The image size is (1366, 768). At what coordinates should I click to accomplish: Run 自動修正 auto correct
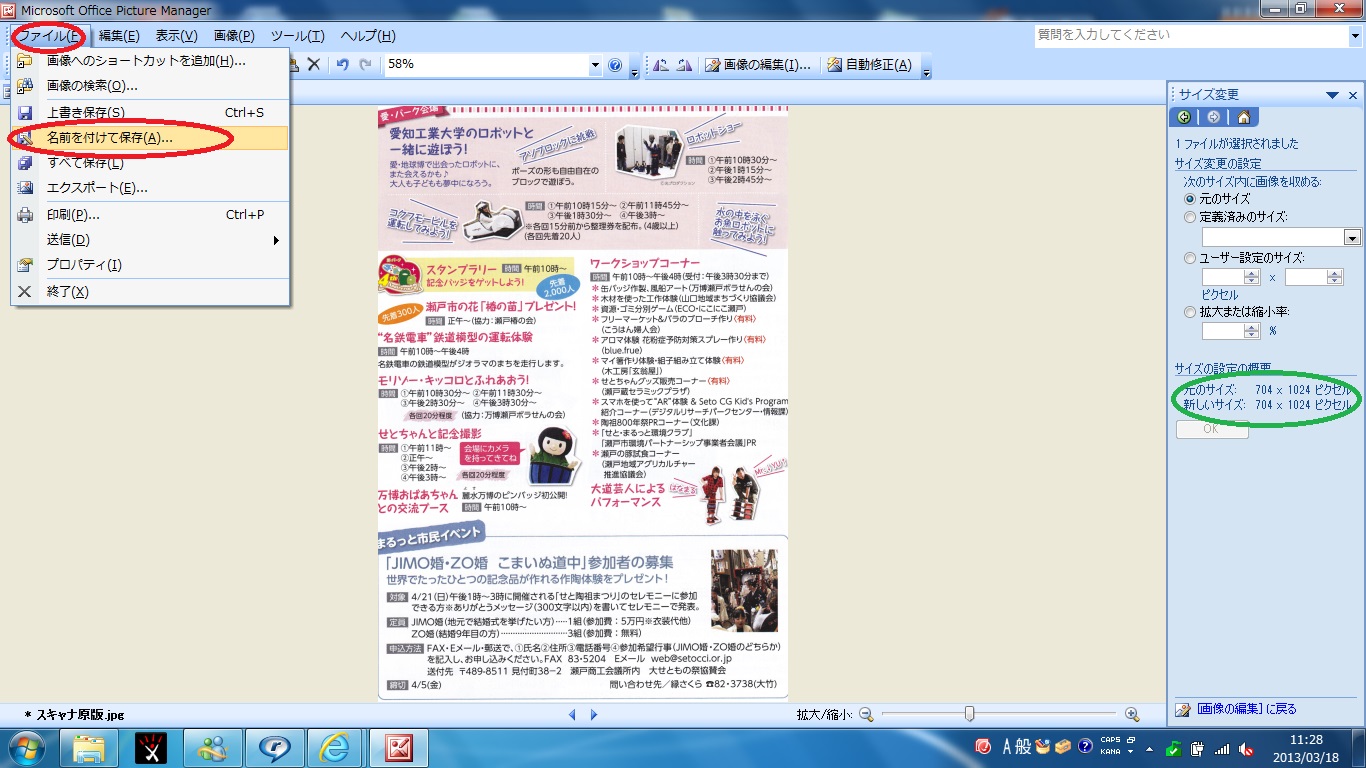coord(870,65)
